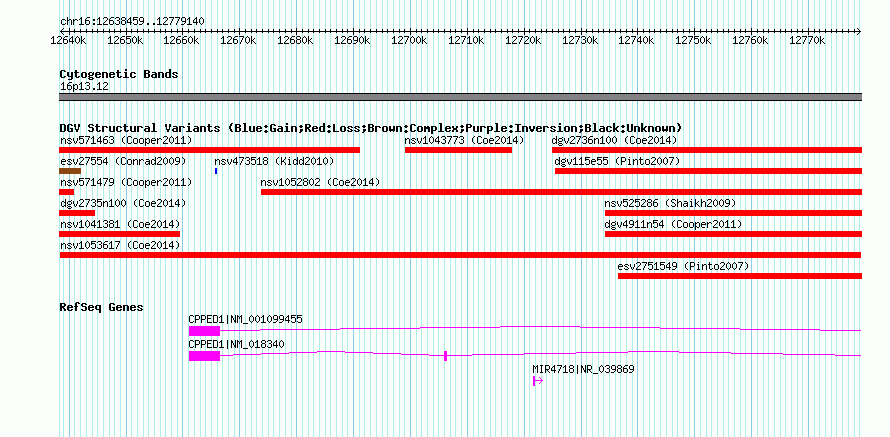The width and height of the screenshot is (890, 437).
Task: Click the ruler's left end arrow
Action: [61, 31]
